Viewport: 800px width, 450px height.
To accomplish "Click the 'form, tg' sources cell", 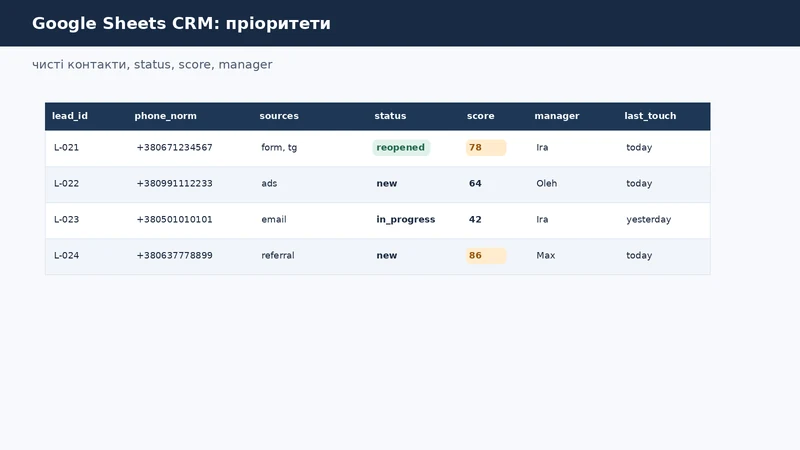I will [x=279, y=147].
